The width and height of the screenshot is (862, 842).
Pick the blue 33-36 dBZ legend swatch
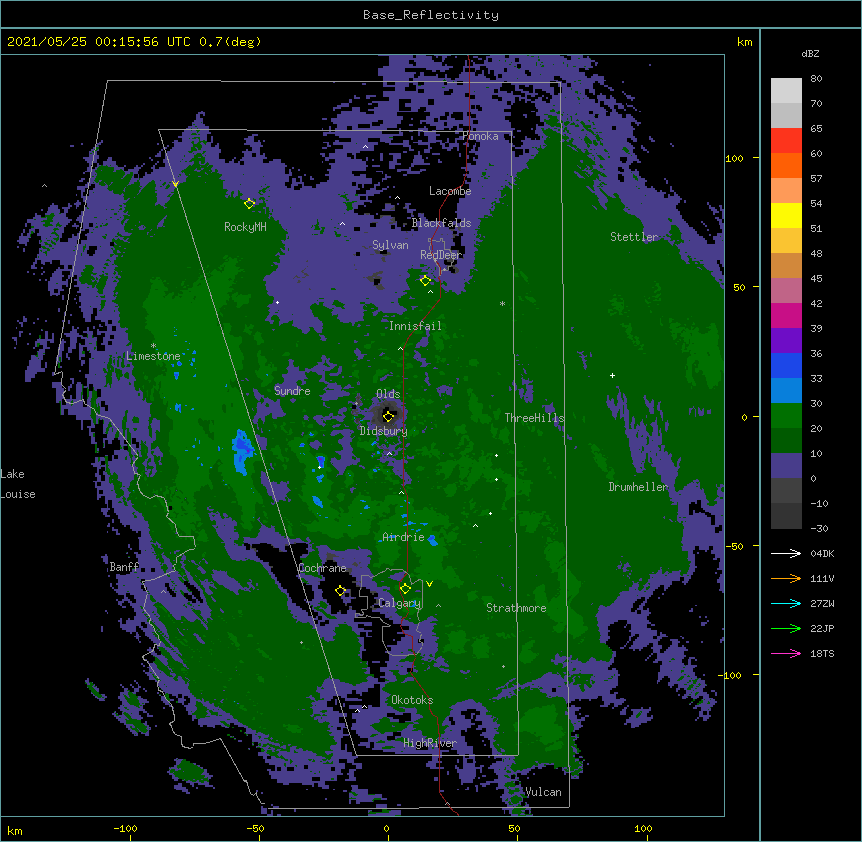[786, 365]
